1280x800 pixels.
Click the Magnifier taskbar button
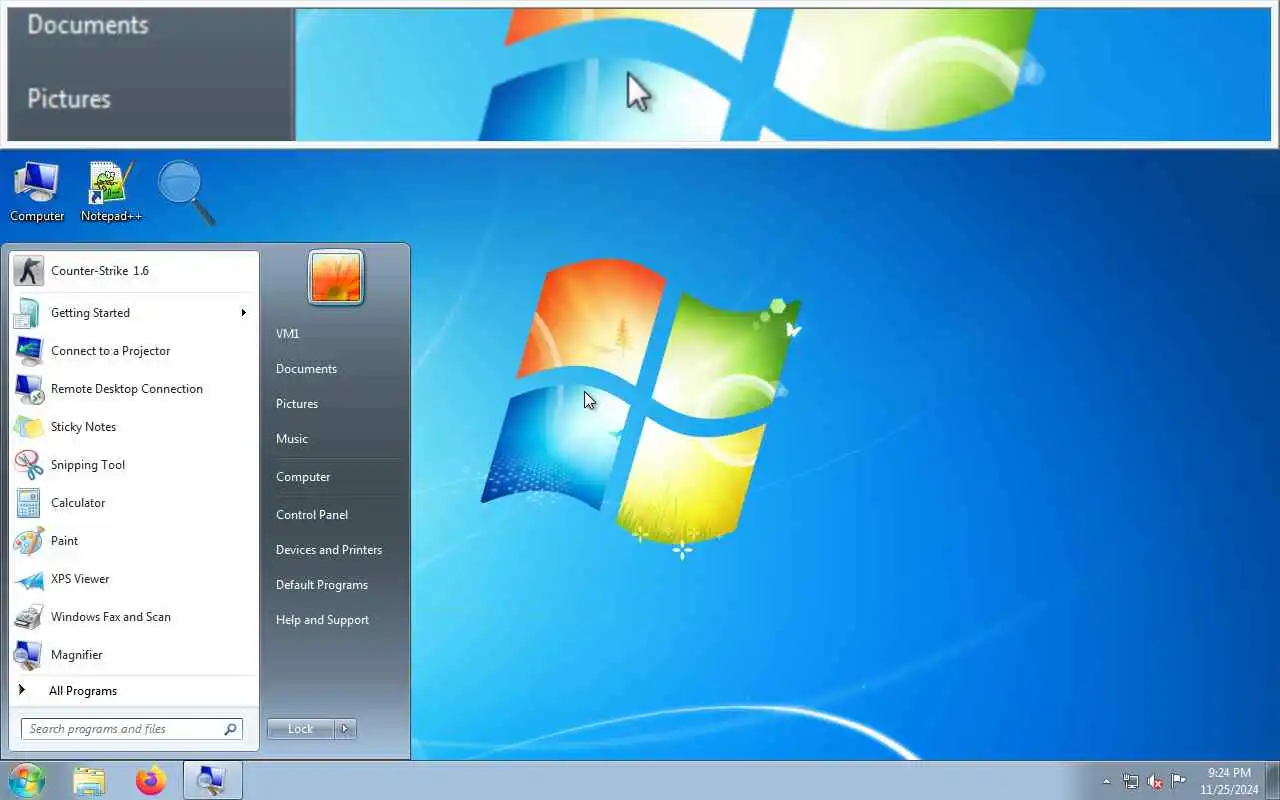tap(212, 780)
